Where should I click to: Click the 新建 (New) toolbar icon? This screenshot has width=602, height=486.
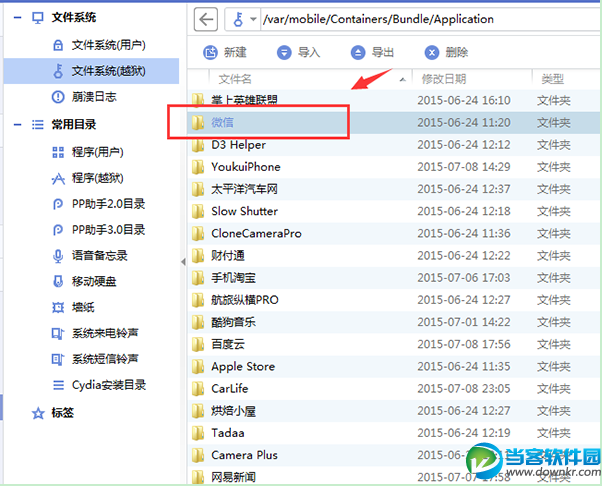(x=210, y=52)
